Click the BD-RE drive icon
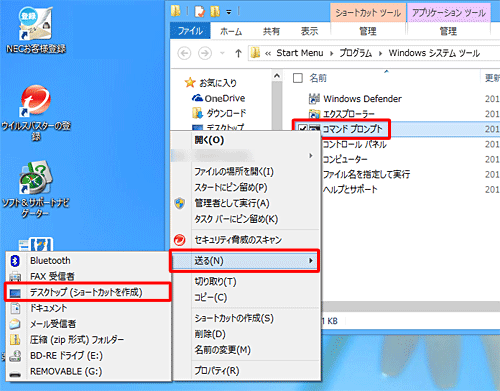500x391 pixels. tap(15, 356)
